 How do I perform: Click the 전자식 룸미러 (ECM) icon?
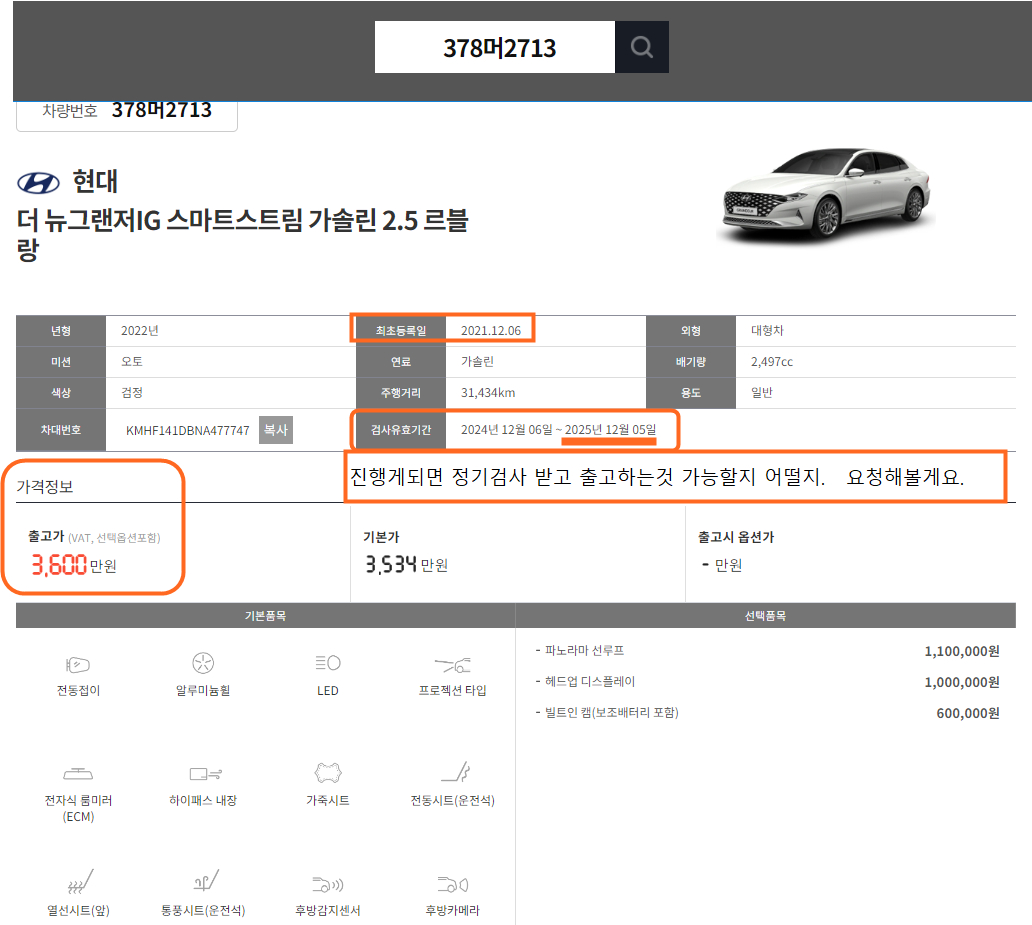tap(78, 773)
